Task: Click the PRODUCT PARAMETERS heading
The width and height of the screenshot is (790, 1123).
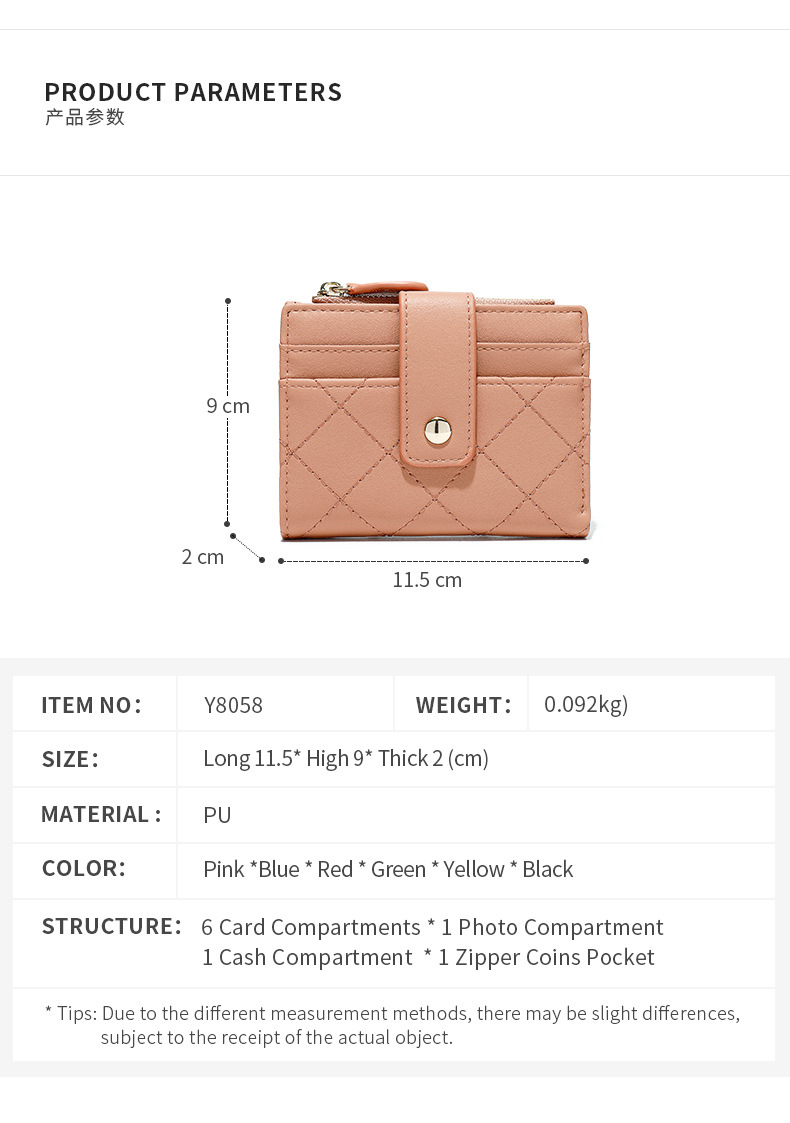Action: pyautogui.click(x=193, y=92)
